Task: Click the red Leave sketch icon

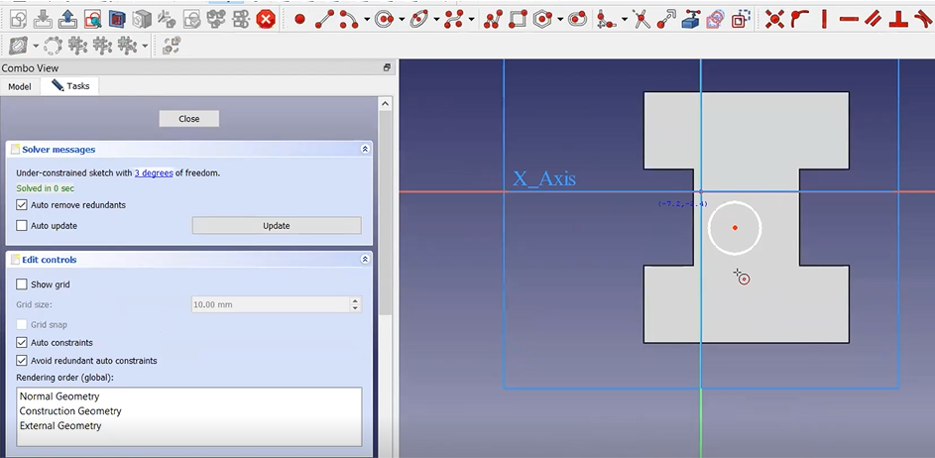Action: tap(266, 20)
